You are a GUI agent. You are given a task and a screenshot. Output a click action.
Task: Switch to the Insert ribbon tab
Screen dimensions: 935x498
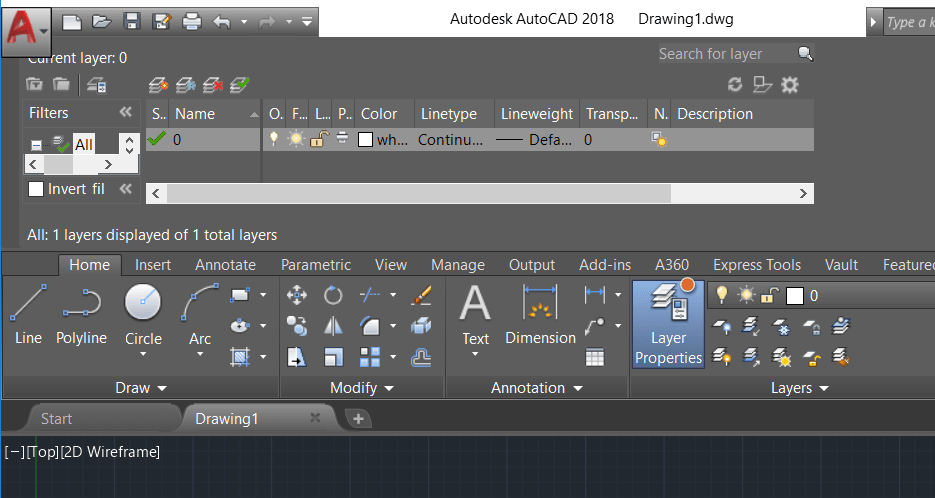point(153,265)
